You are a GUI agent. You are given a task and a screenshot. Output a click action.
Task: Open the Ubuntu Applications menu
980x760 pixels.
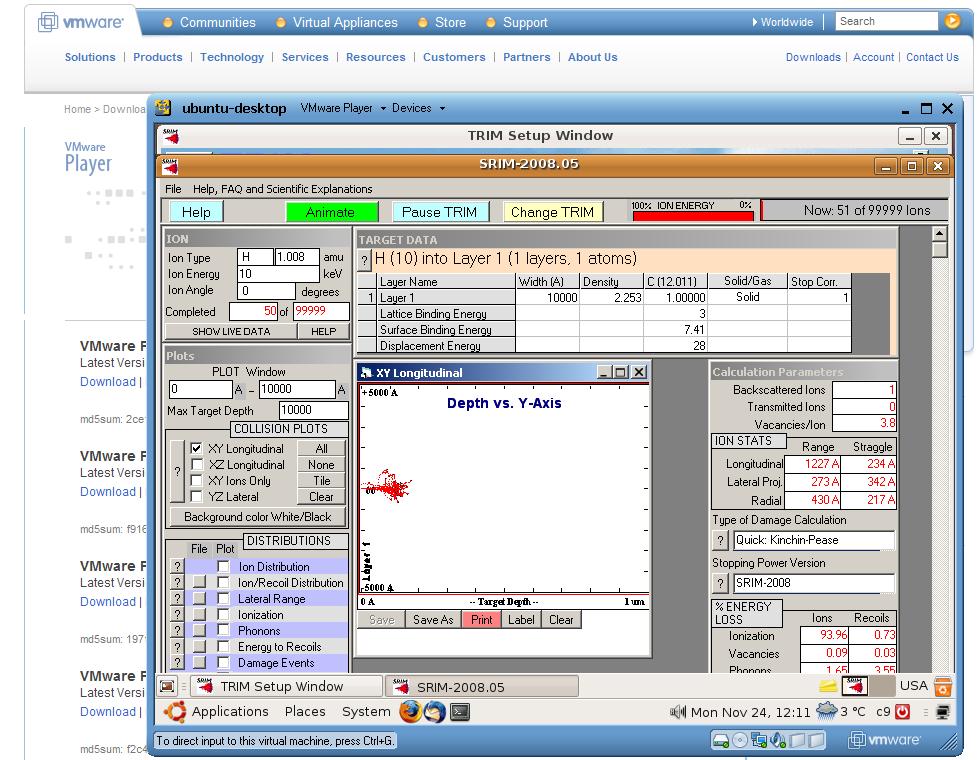pyautogui.click(x=230, y=711)
